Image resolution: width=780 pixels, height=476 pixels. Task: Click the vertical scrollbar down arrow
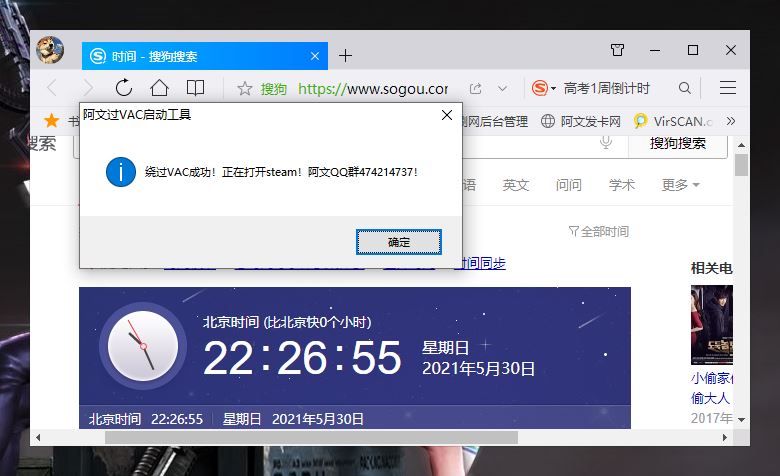pos(741,420)
